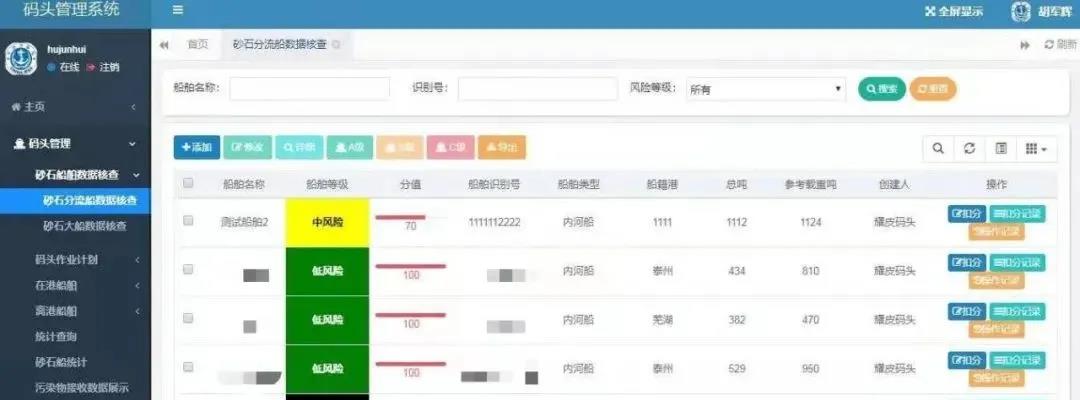Open the columns grid dropdown in table toolbar
The width and height of the screenshot is (1080, 400).
[x=1036, y=148]
